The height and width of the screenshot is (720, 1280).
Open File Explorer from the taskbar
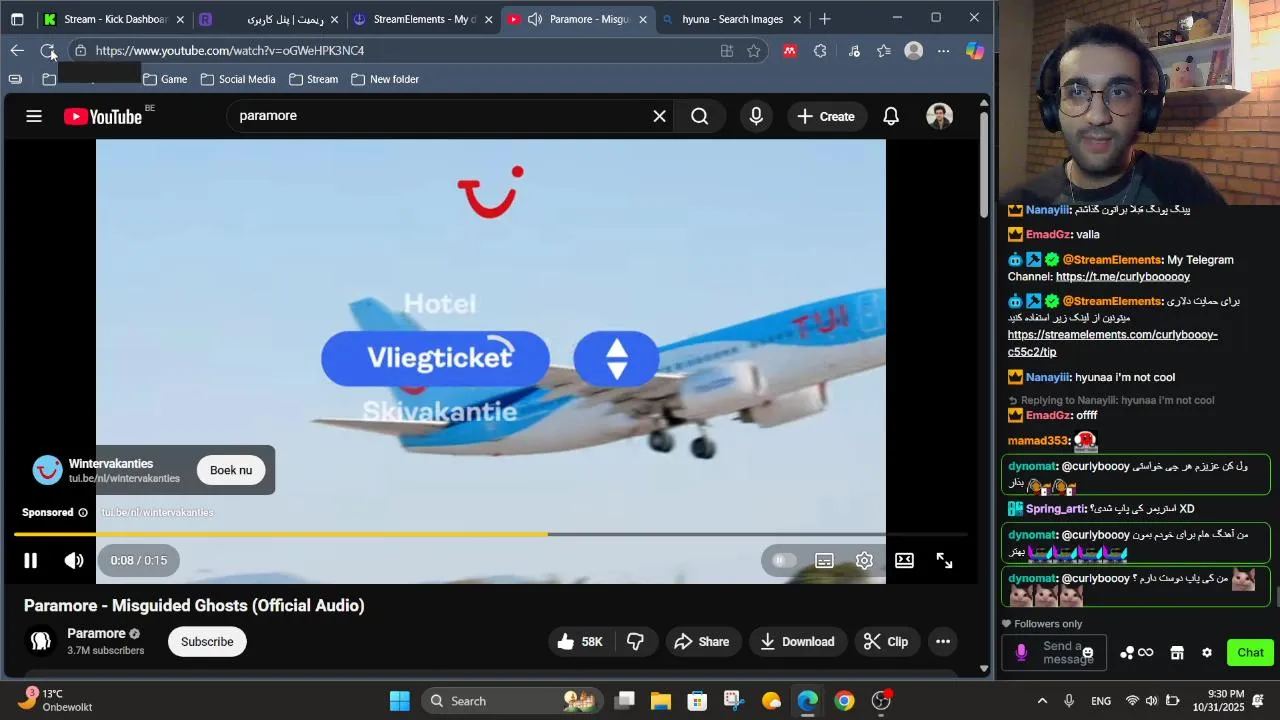(661, 701)
